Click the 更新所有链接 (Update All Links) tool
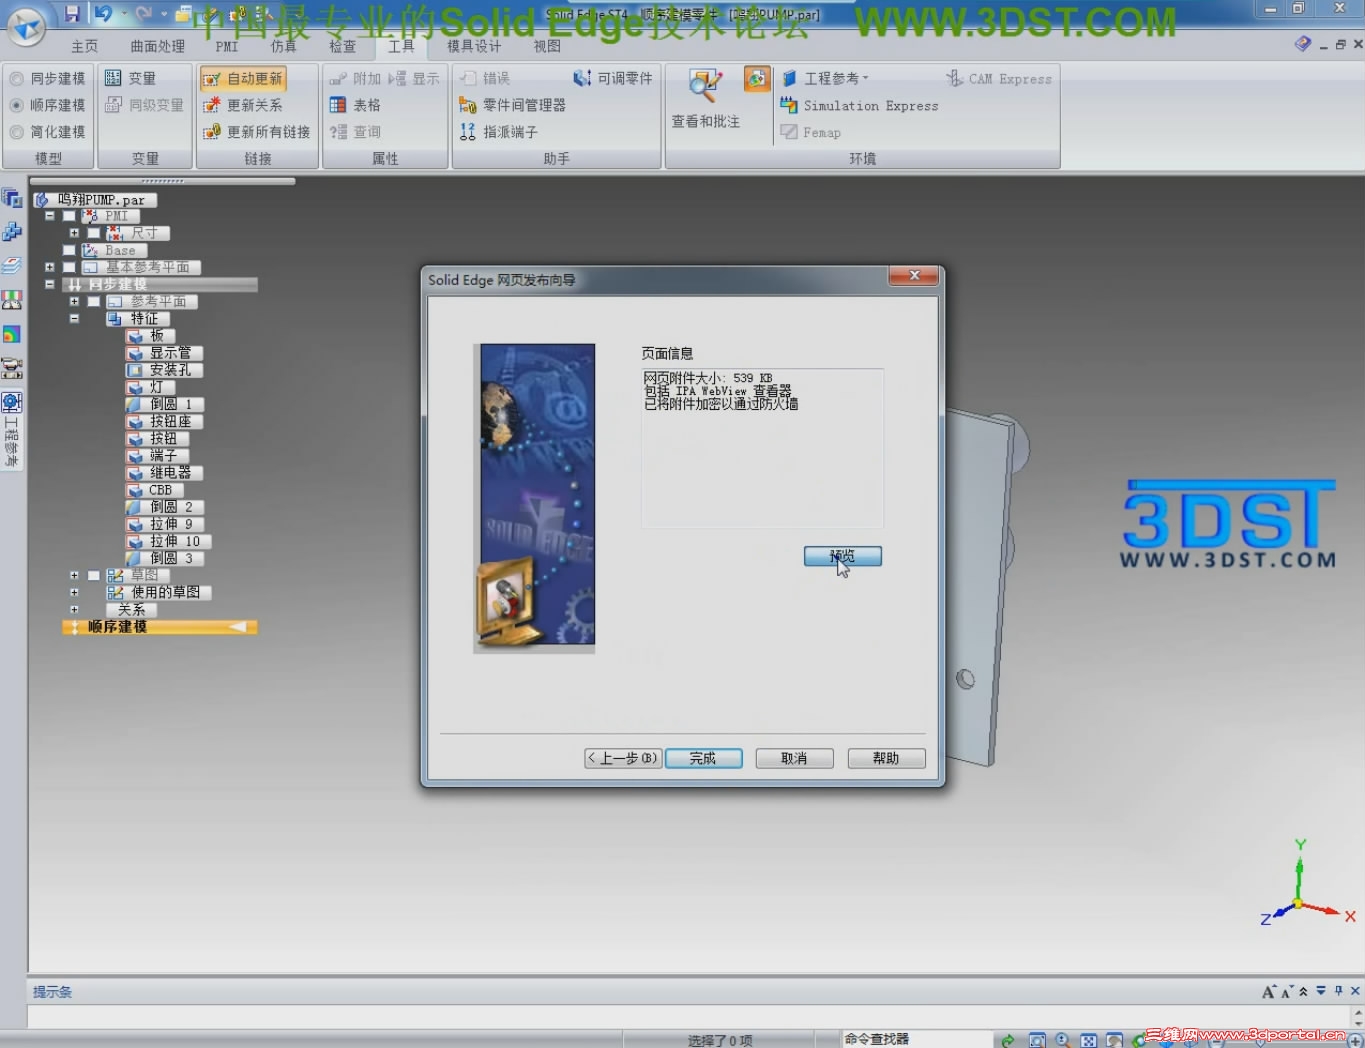Screen dimensions: 1365x1048 tap(256, 132)
